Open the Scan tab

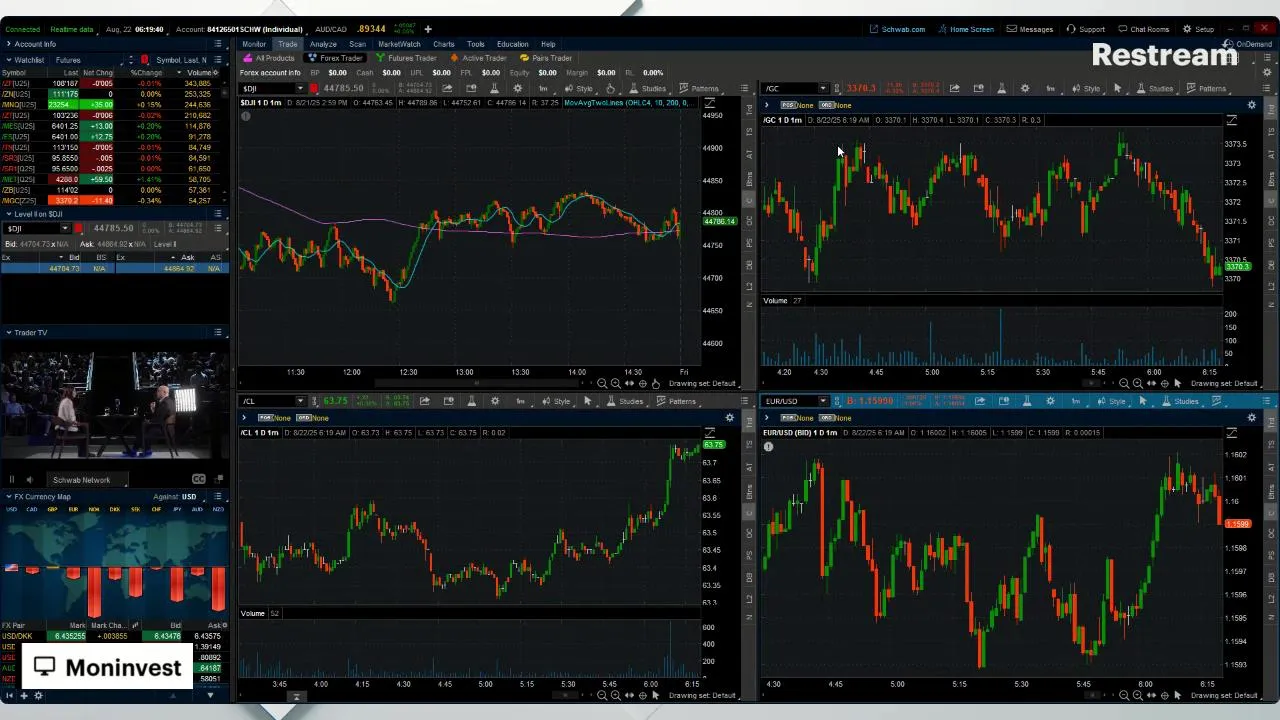click(357, 44)
